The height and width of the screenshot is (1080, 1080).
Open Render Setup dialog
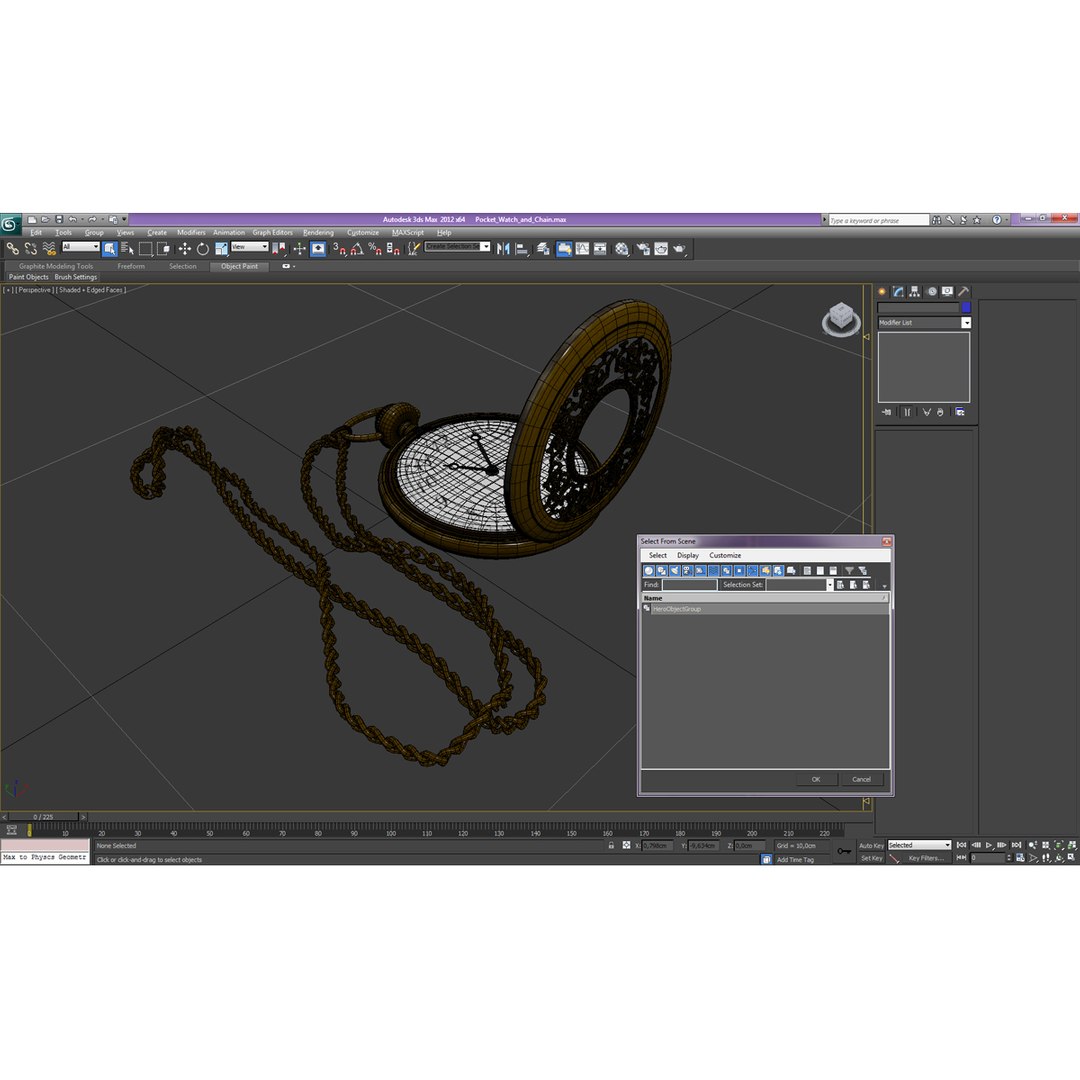click(x=643, y=249)
